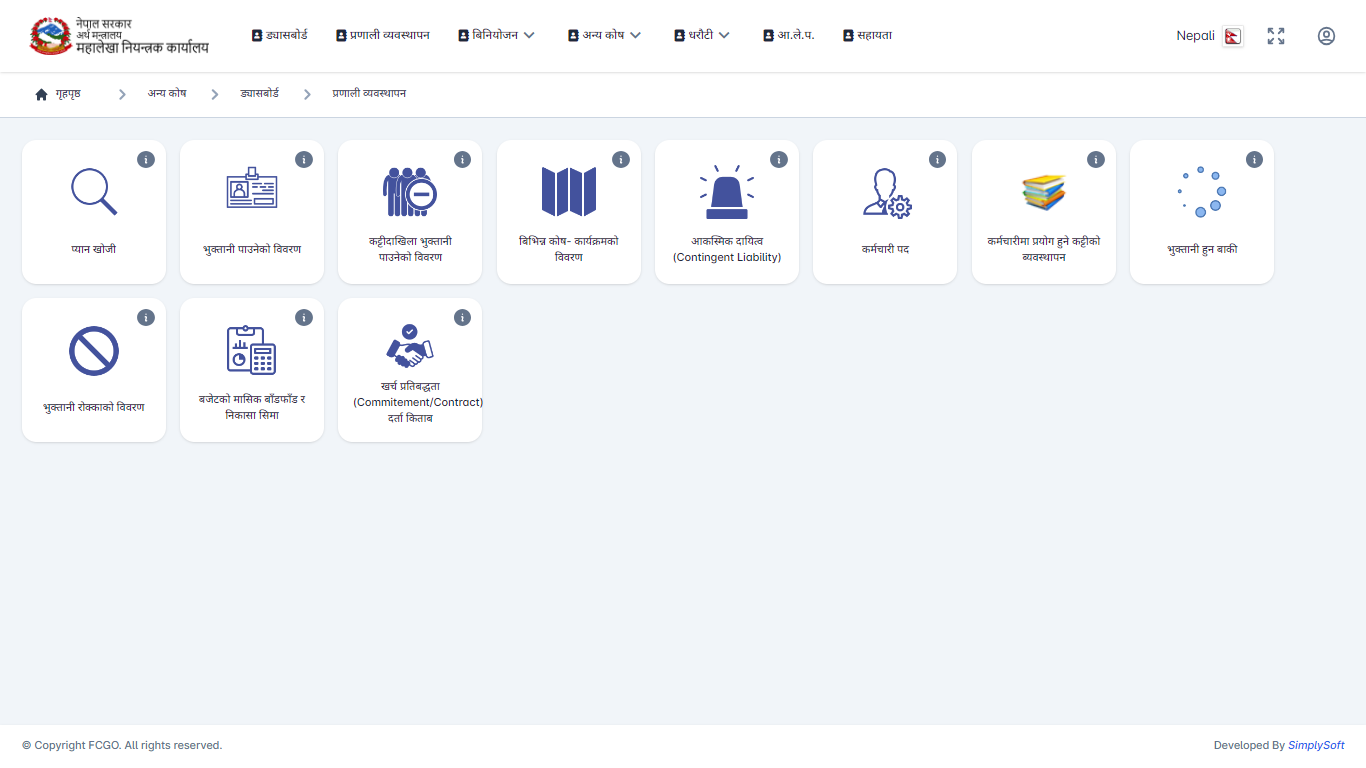Toggle fullscreen mode icon in header
This screenshot has height=768, width=1366.
click(1276, 36)
